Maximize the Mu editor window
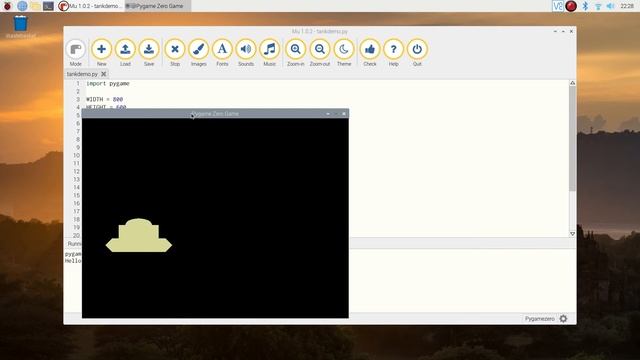 pyautogui.click(x=563, y=31)
